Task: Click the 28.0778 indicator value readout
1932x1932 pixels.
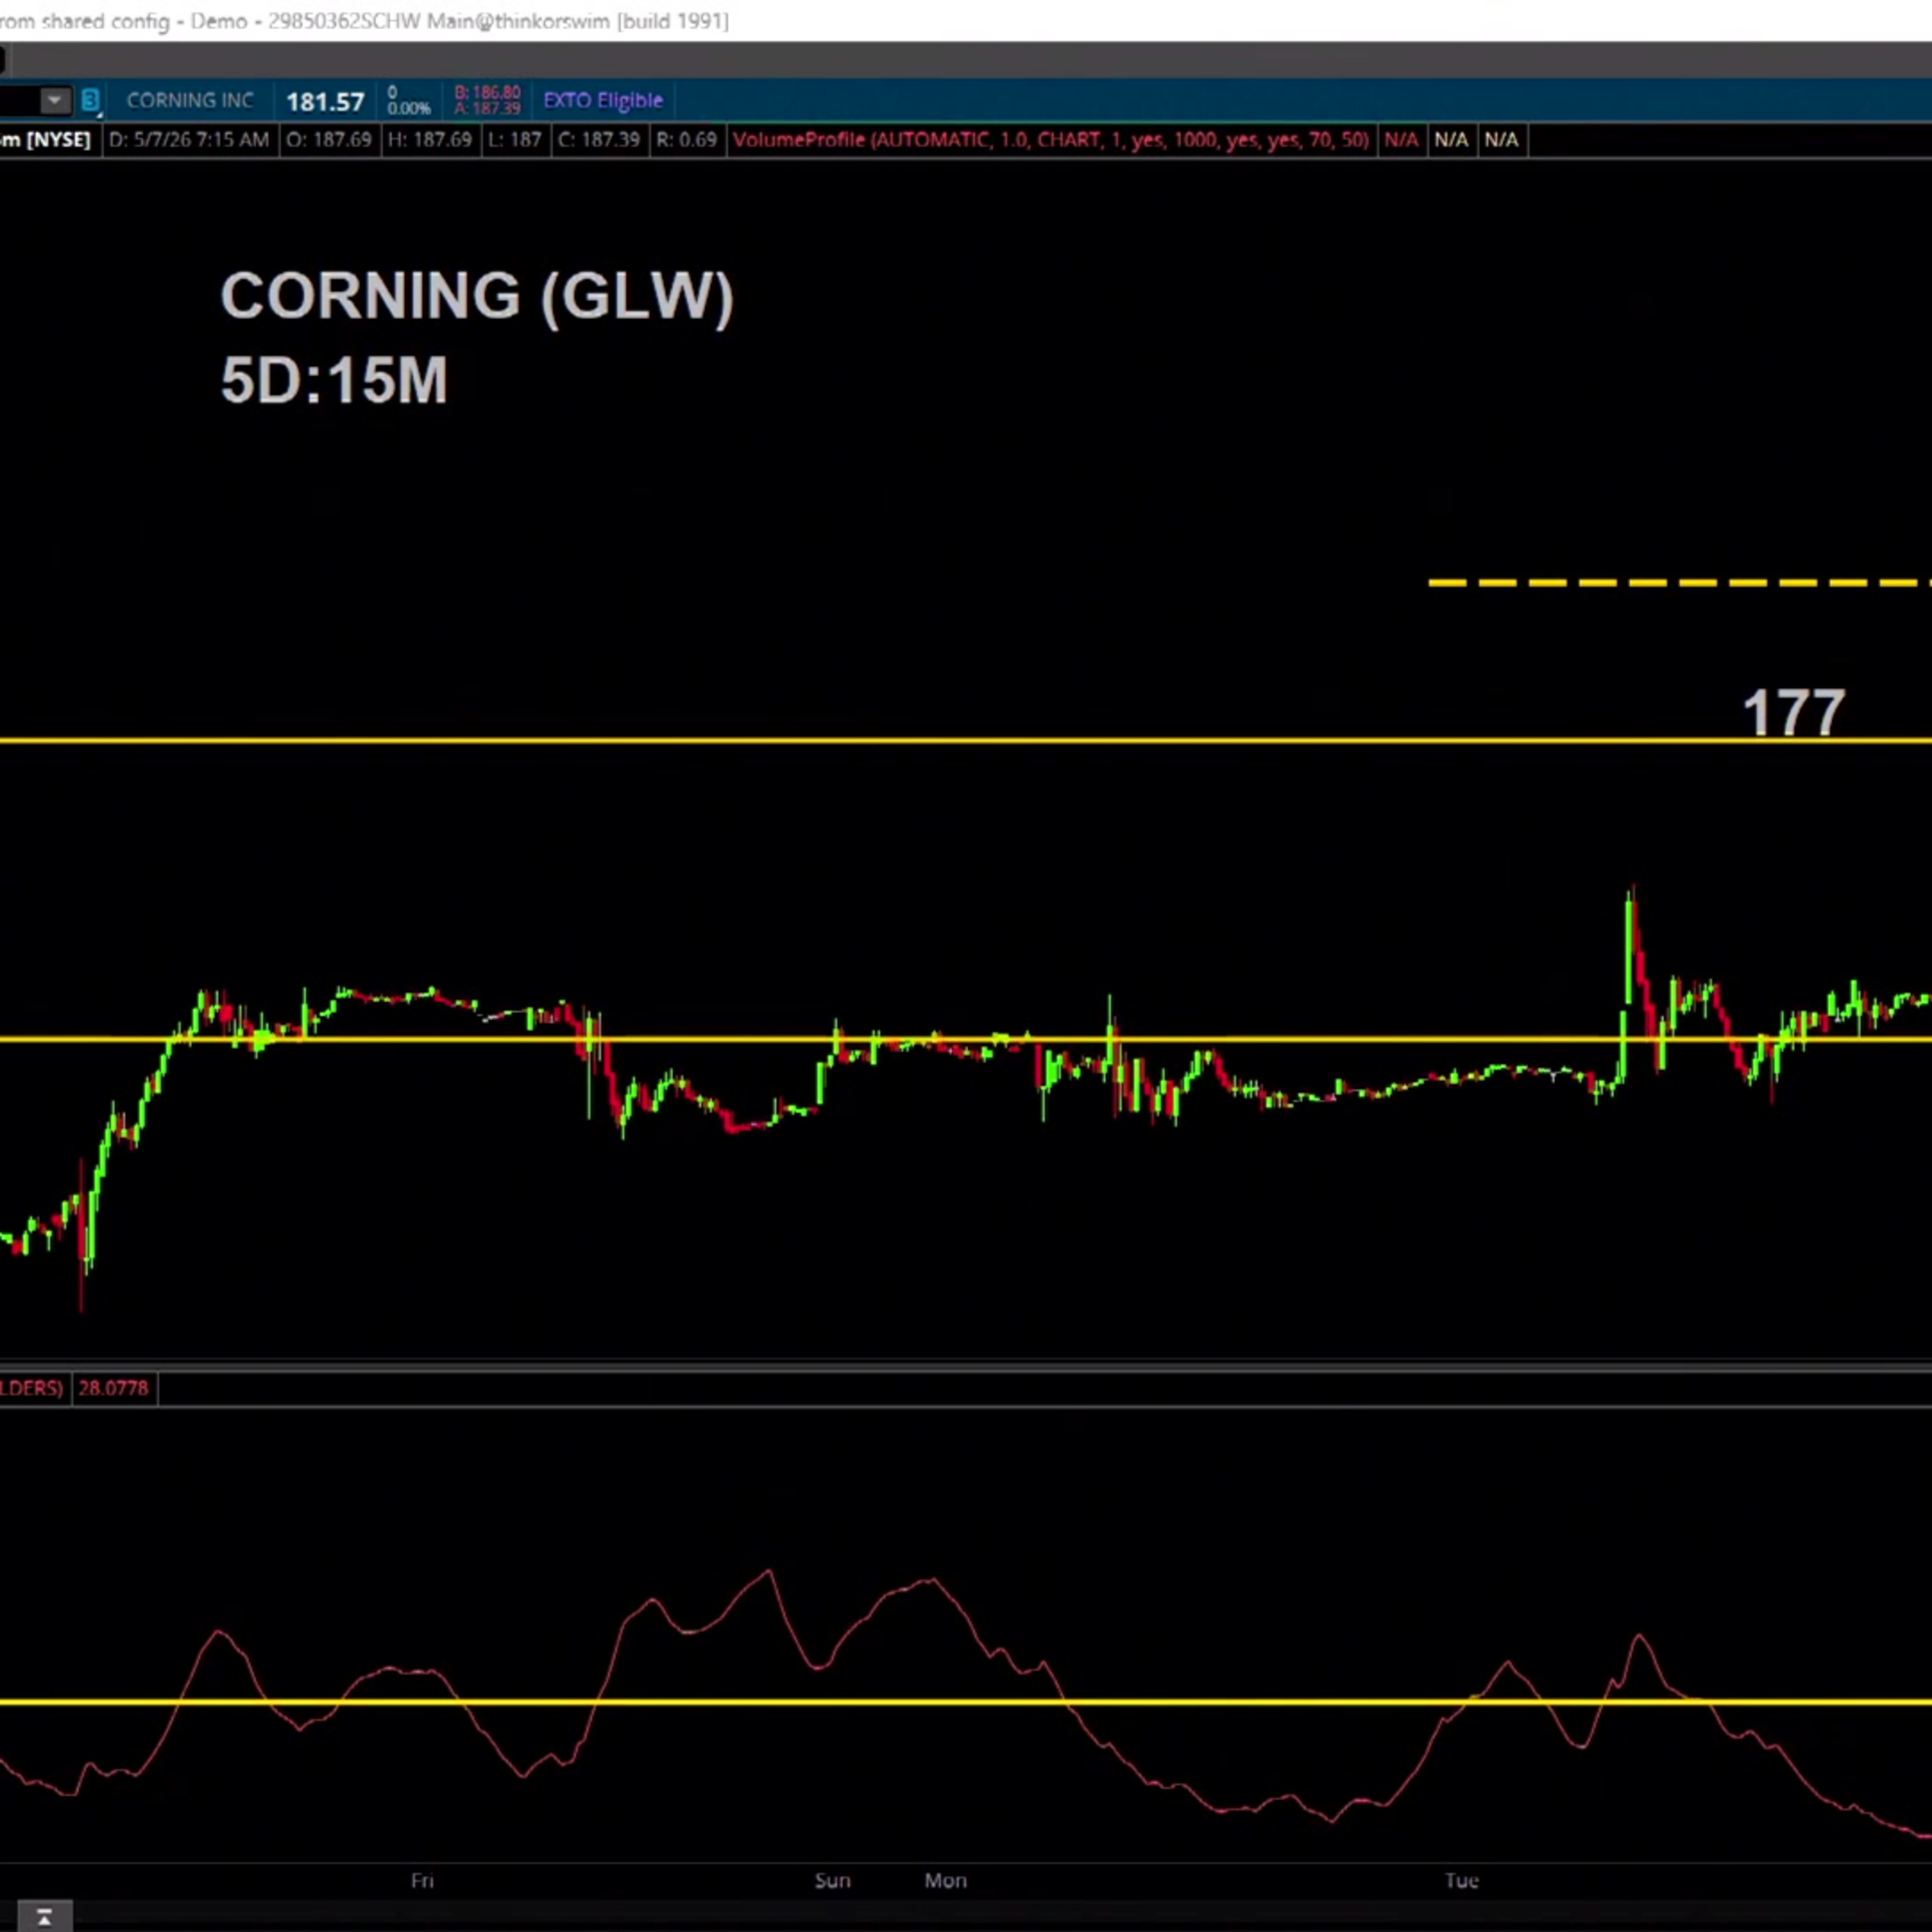Action: [x=113, y=1388]
